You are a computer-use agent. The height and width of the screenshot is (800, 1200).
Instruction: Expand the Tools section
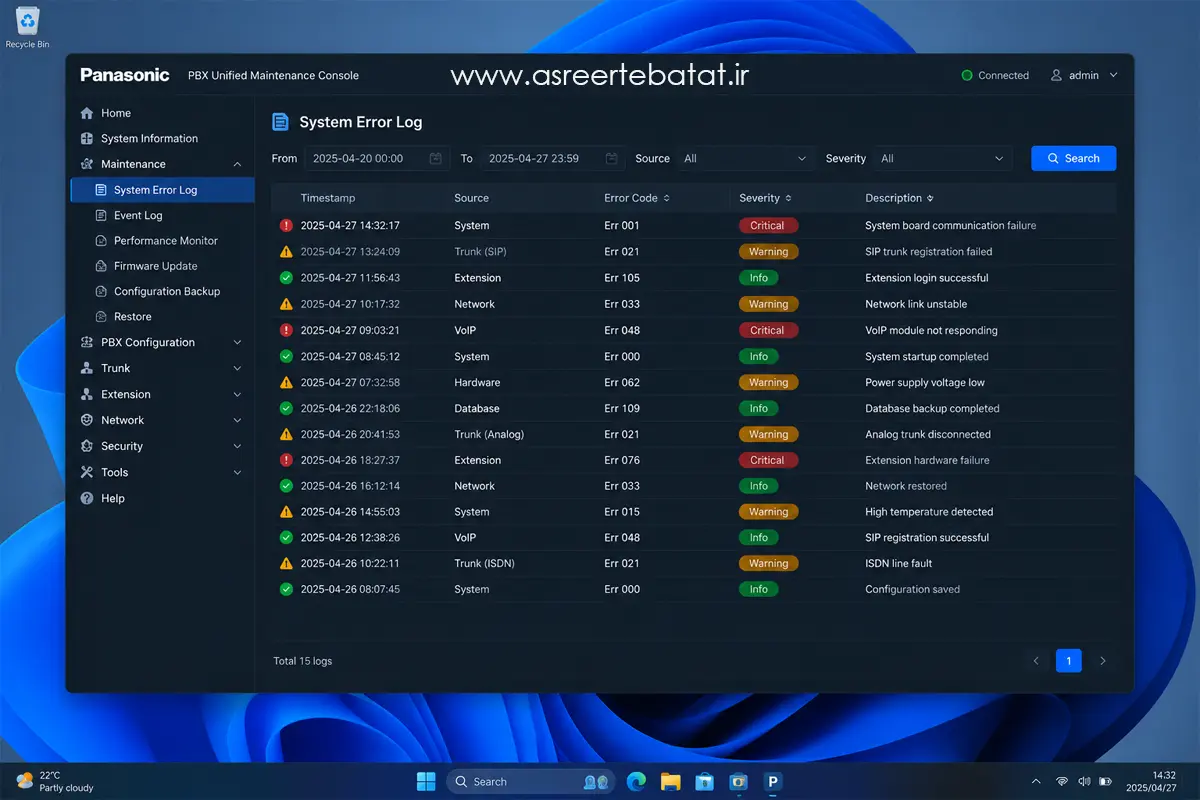pos(237,472)
